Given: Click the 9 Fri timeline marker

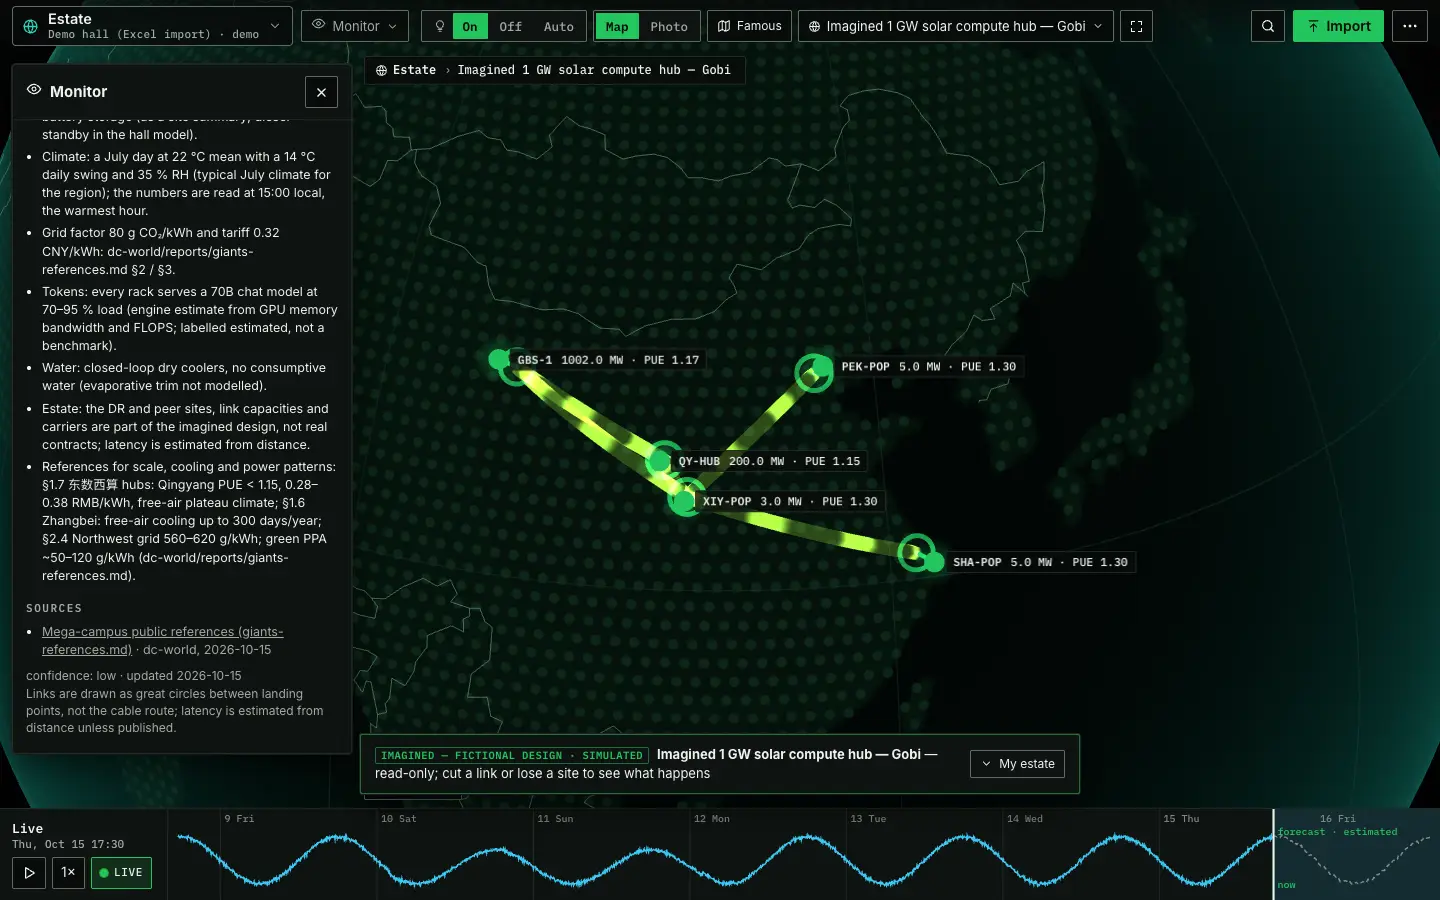Looking at the screenshot, I should click(x=239, y=819).
